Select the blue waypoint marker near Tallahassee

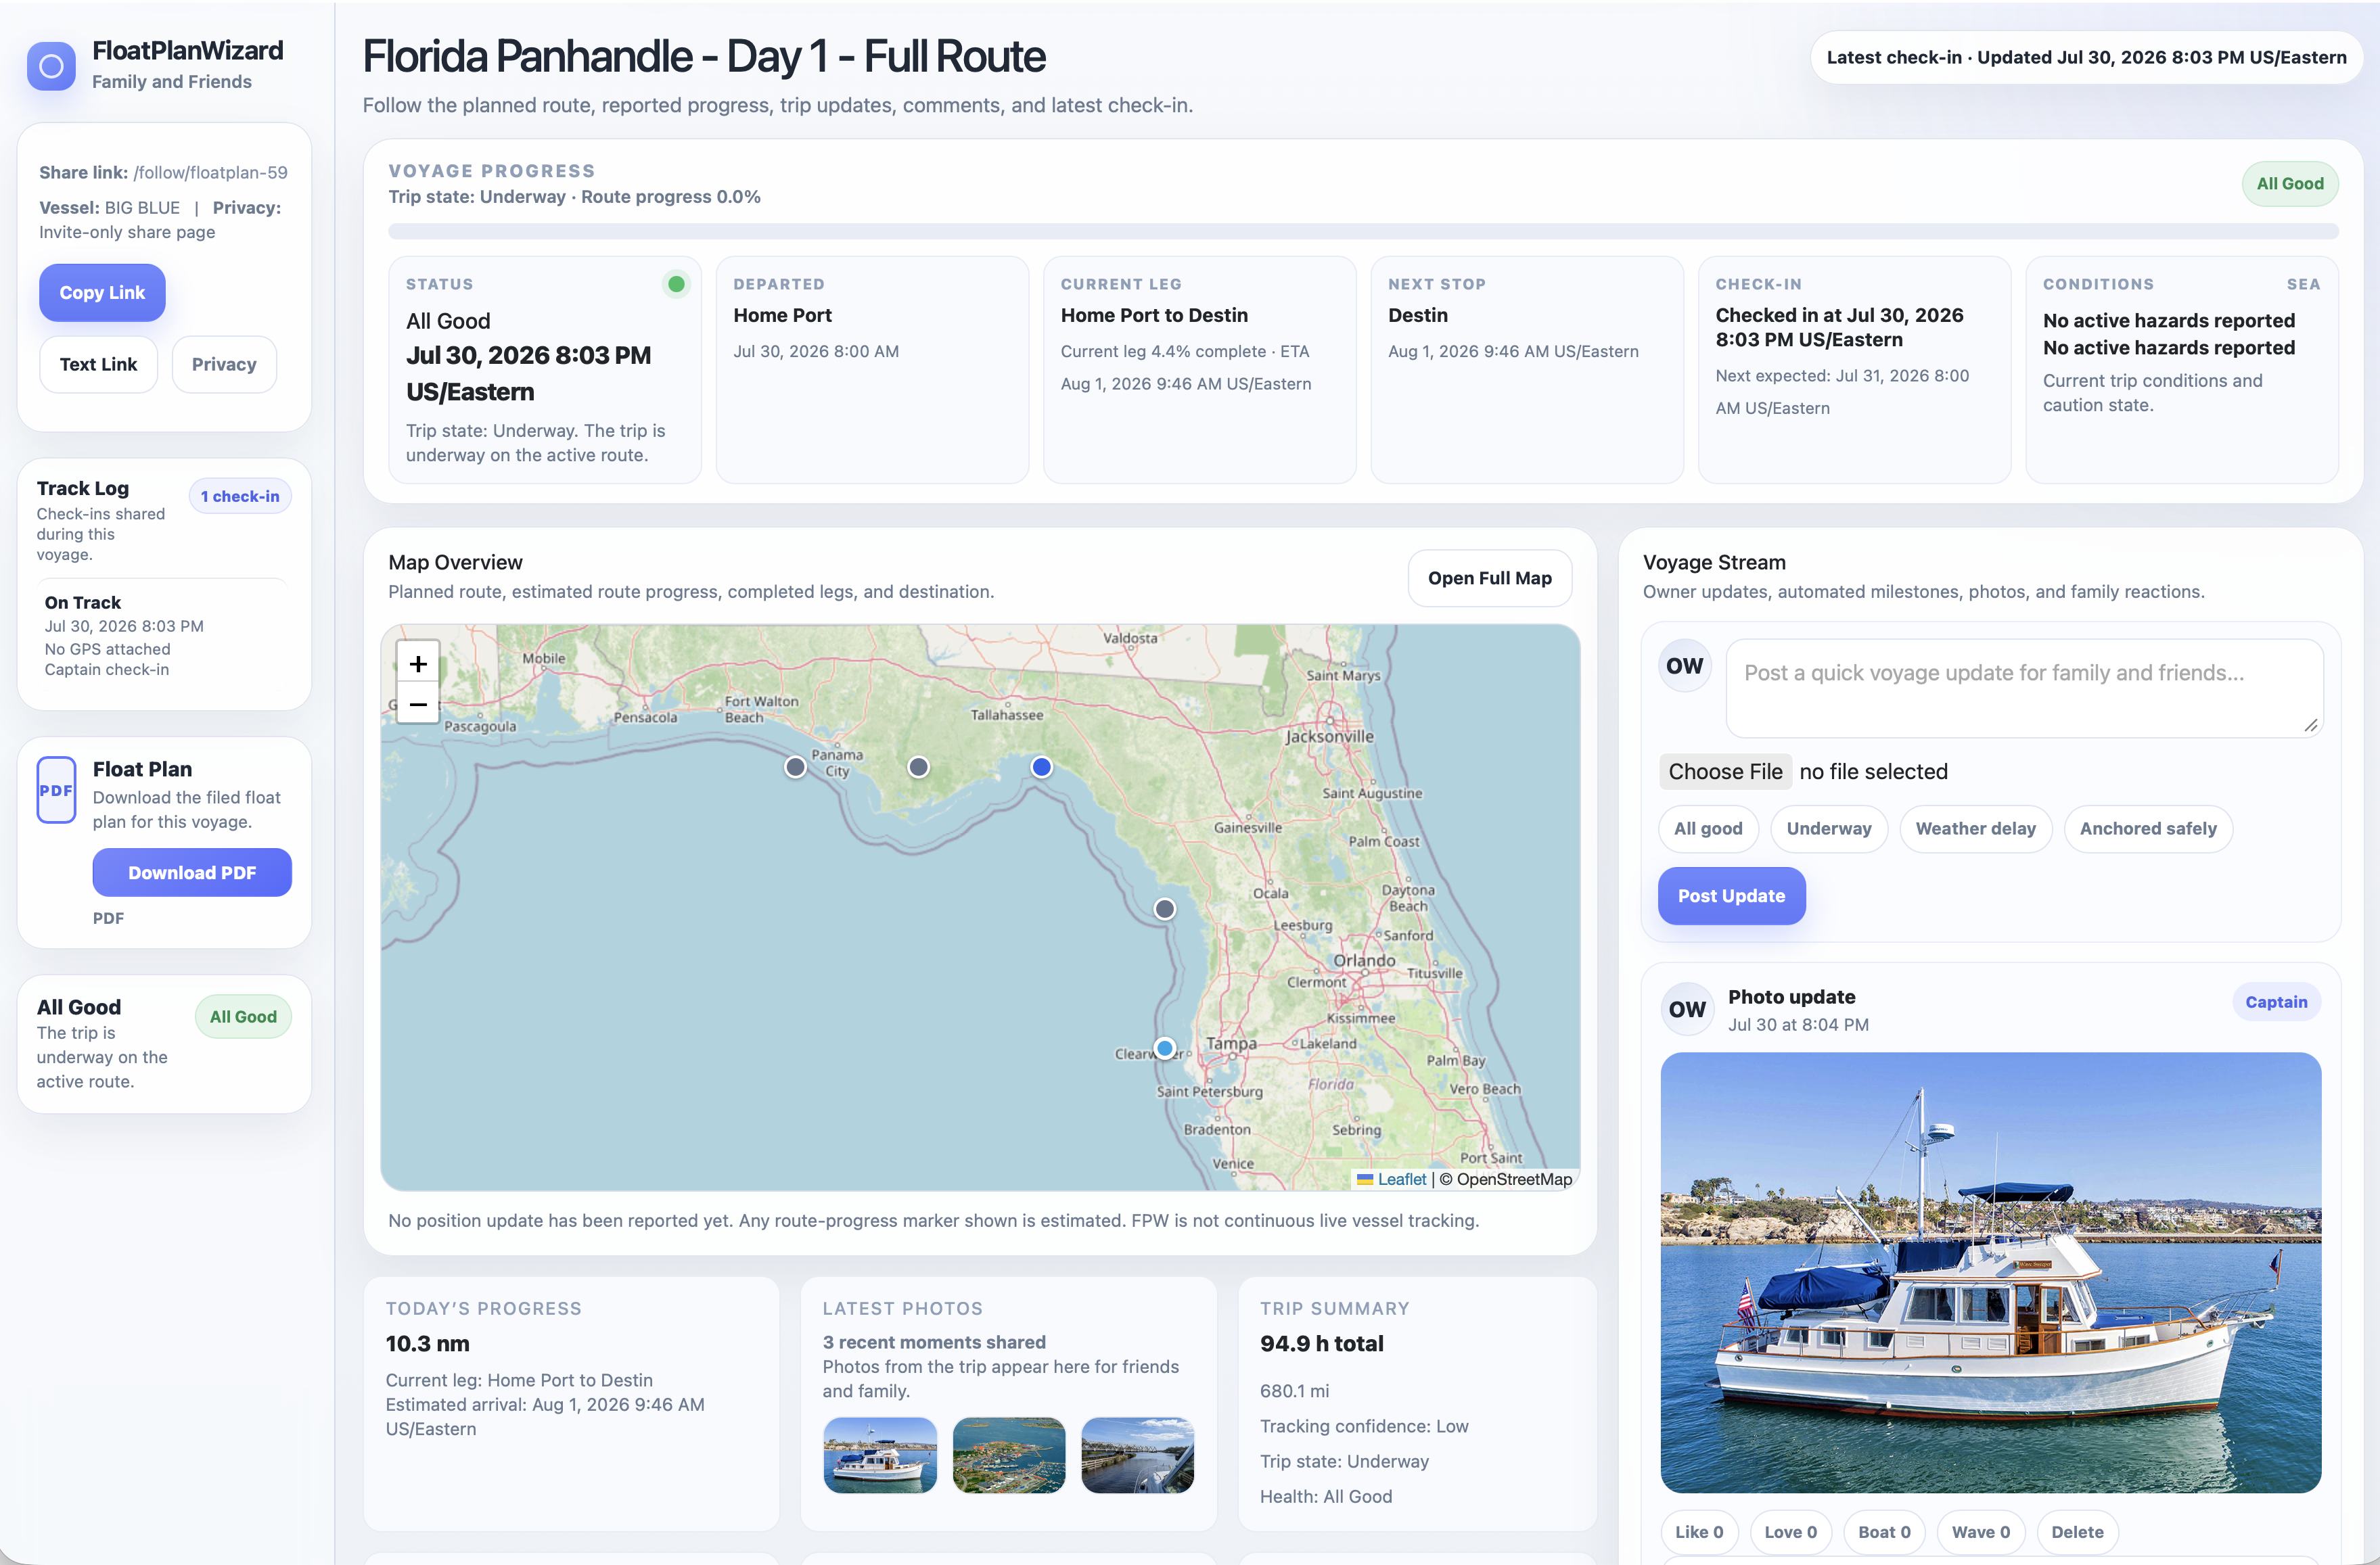pos(1041,767)
